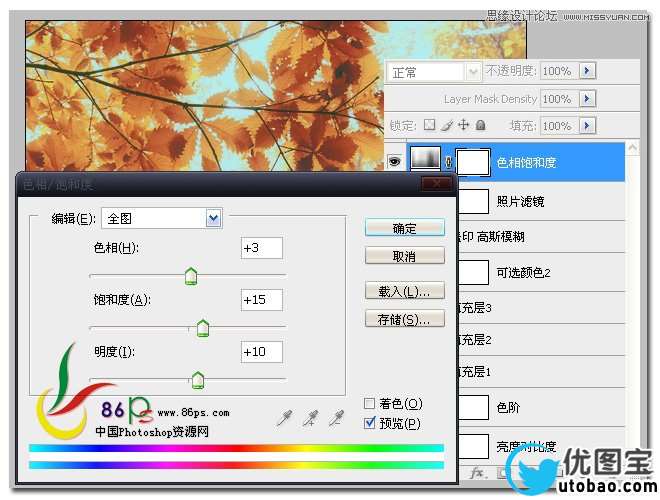
Task: Click the 色相 value field +3
Action: click(x=262, y=248)
